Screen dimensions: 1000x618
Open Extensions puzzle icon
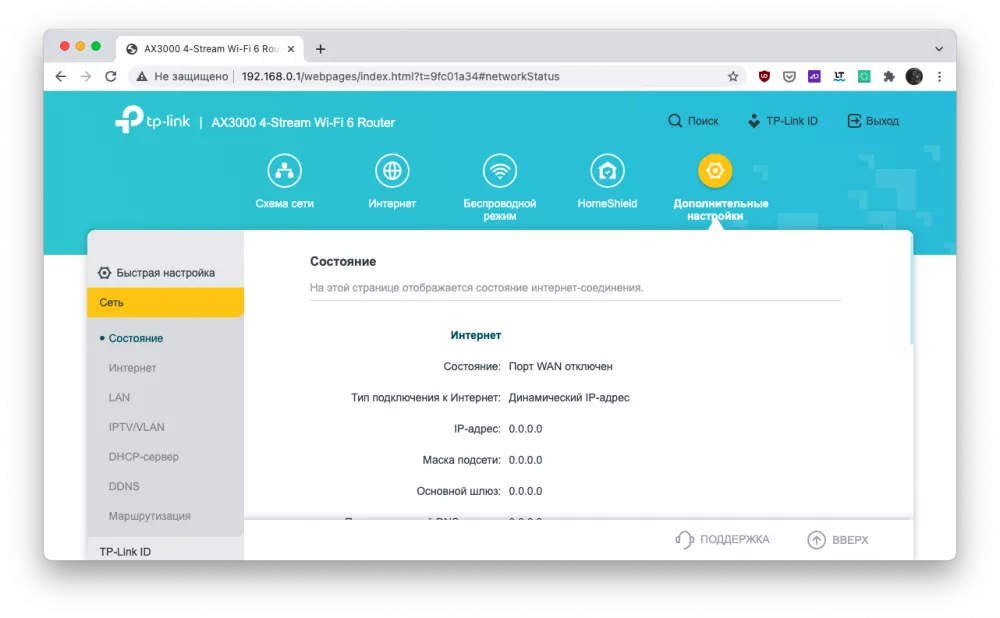(888, 77)
